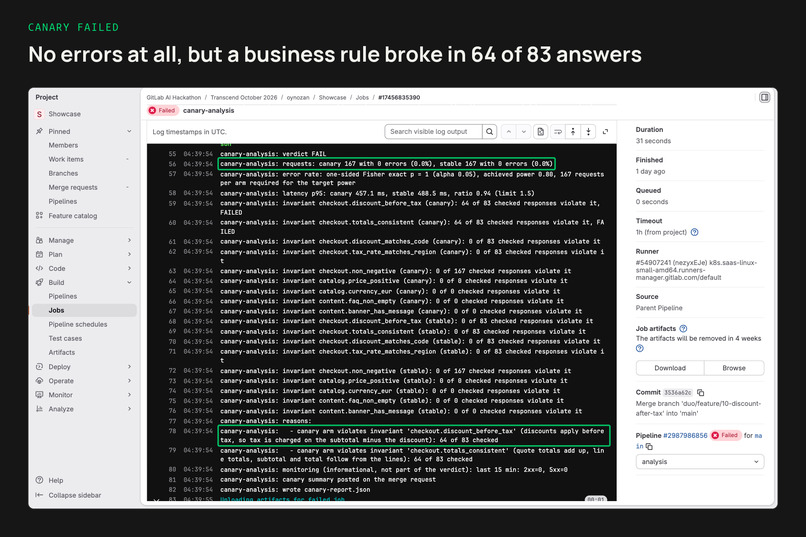806x537 pixels.
Task: Open Merge requests in the sidebar
Action: point(73,188)
